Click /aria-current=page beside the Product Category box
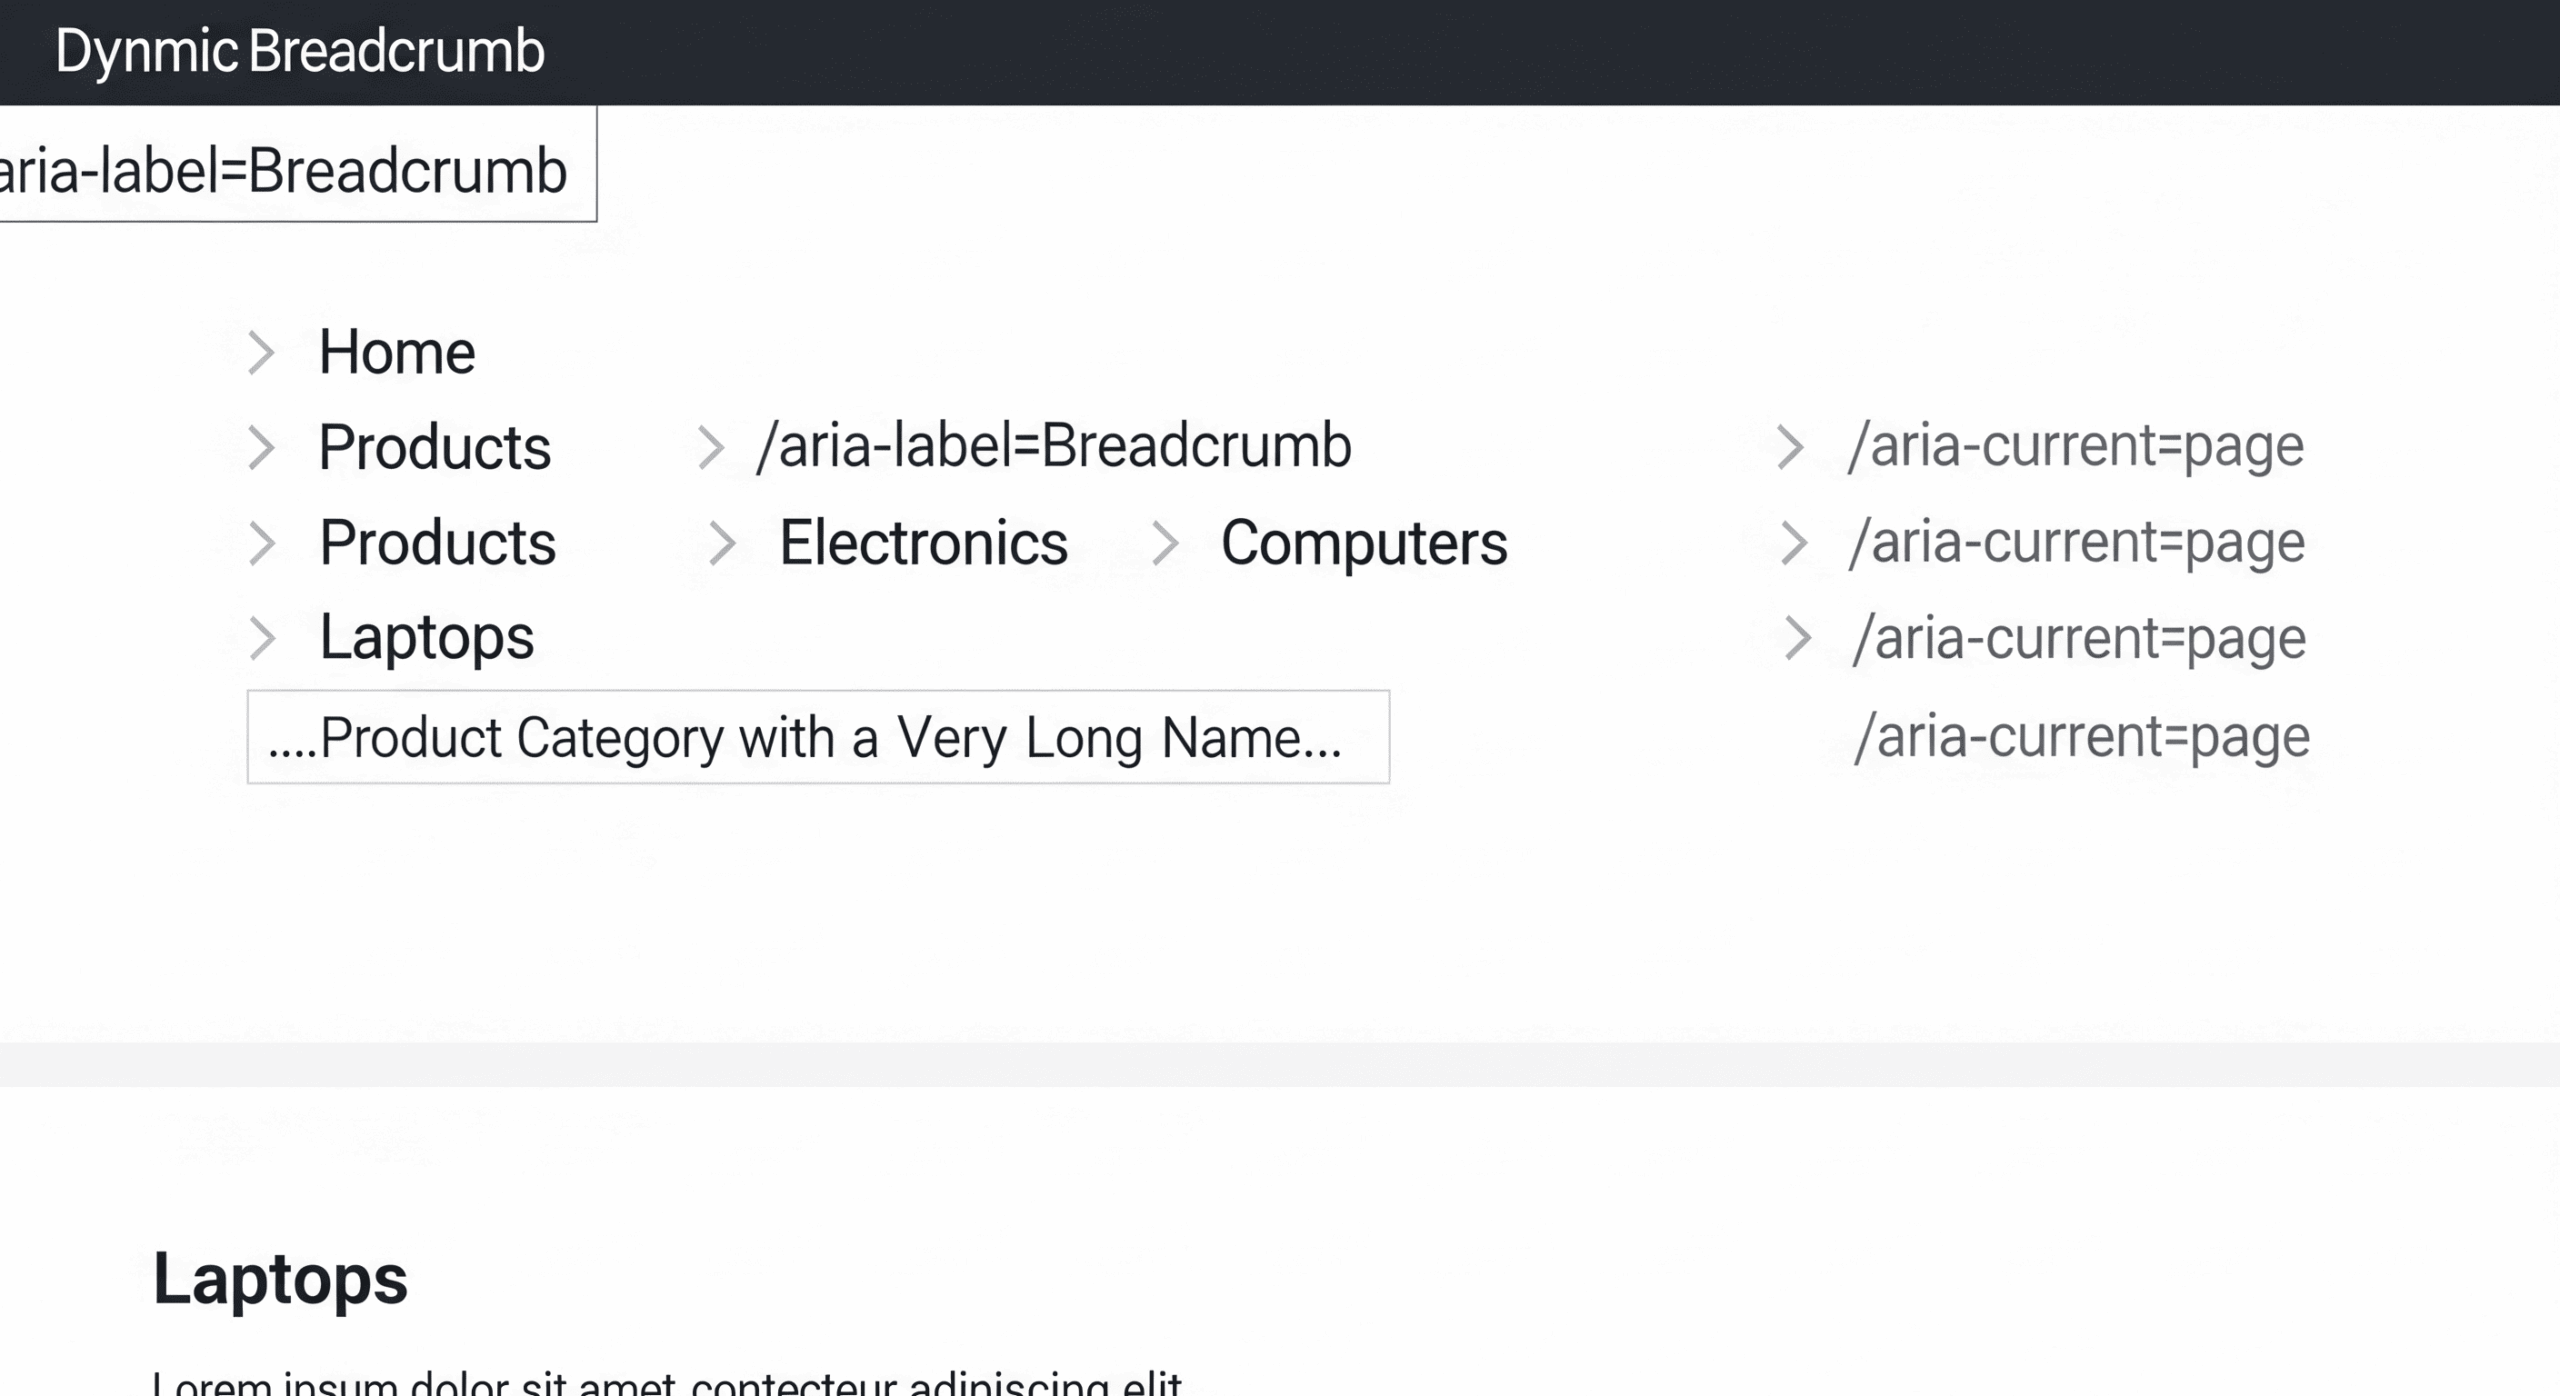The height and width of the screenshot is (1396, 2560). click(x=2082, y=737)
